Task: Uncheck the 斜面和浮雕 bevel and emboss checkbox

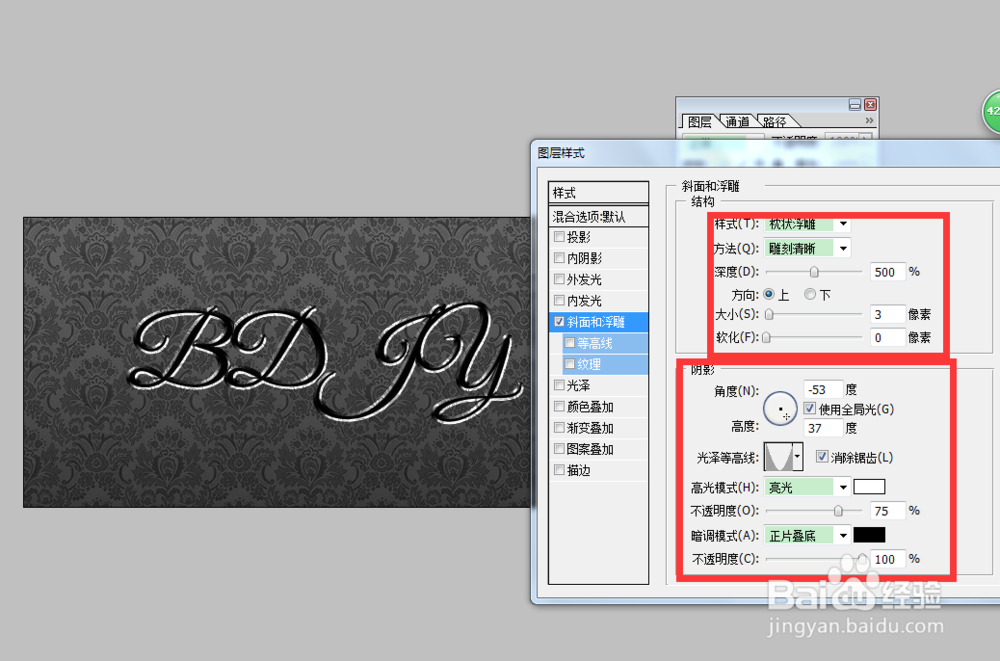Action: pos(559,322)
